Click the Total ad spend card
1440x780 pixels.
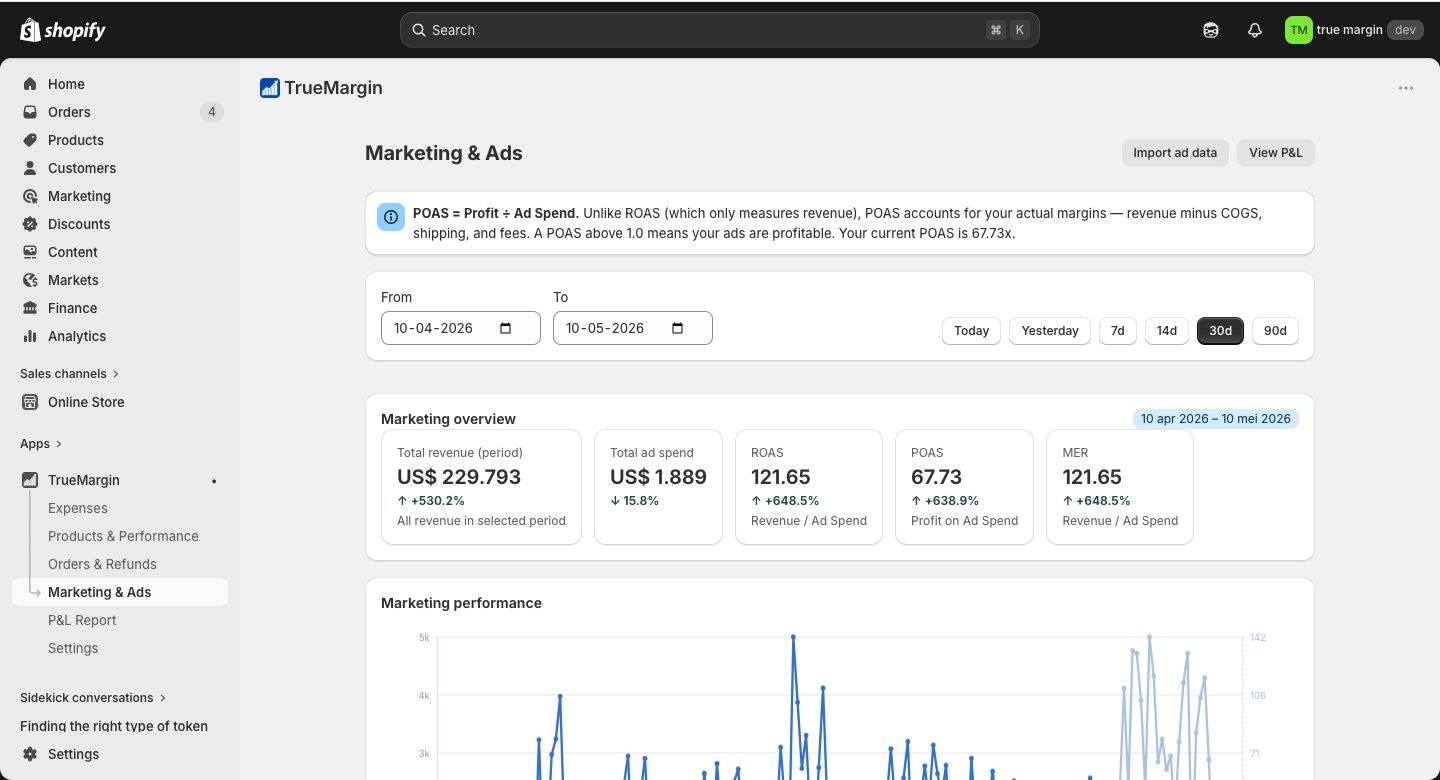658,487
